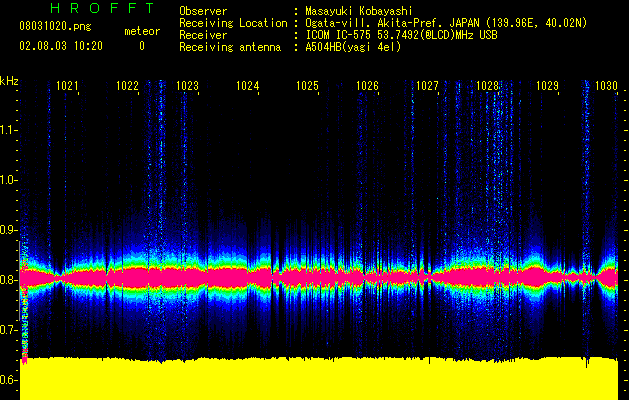Click the 1023 time marker

pyautogui.click(x=187, y=86)
